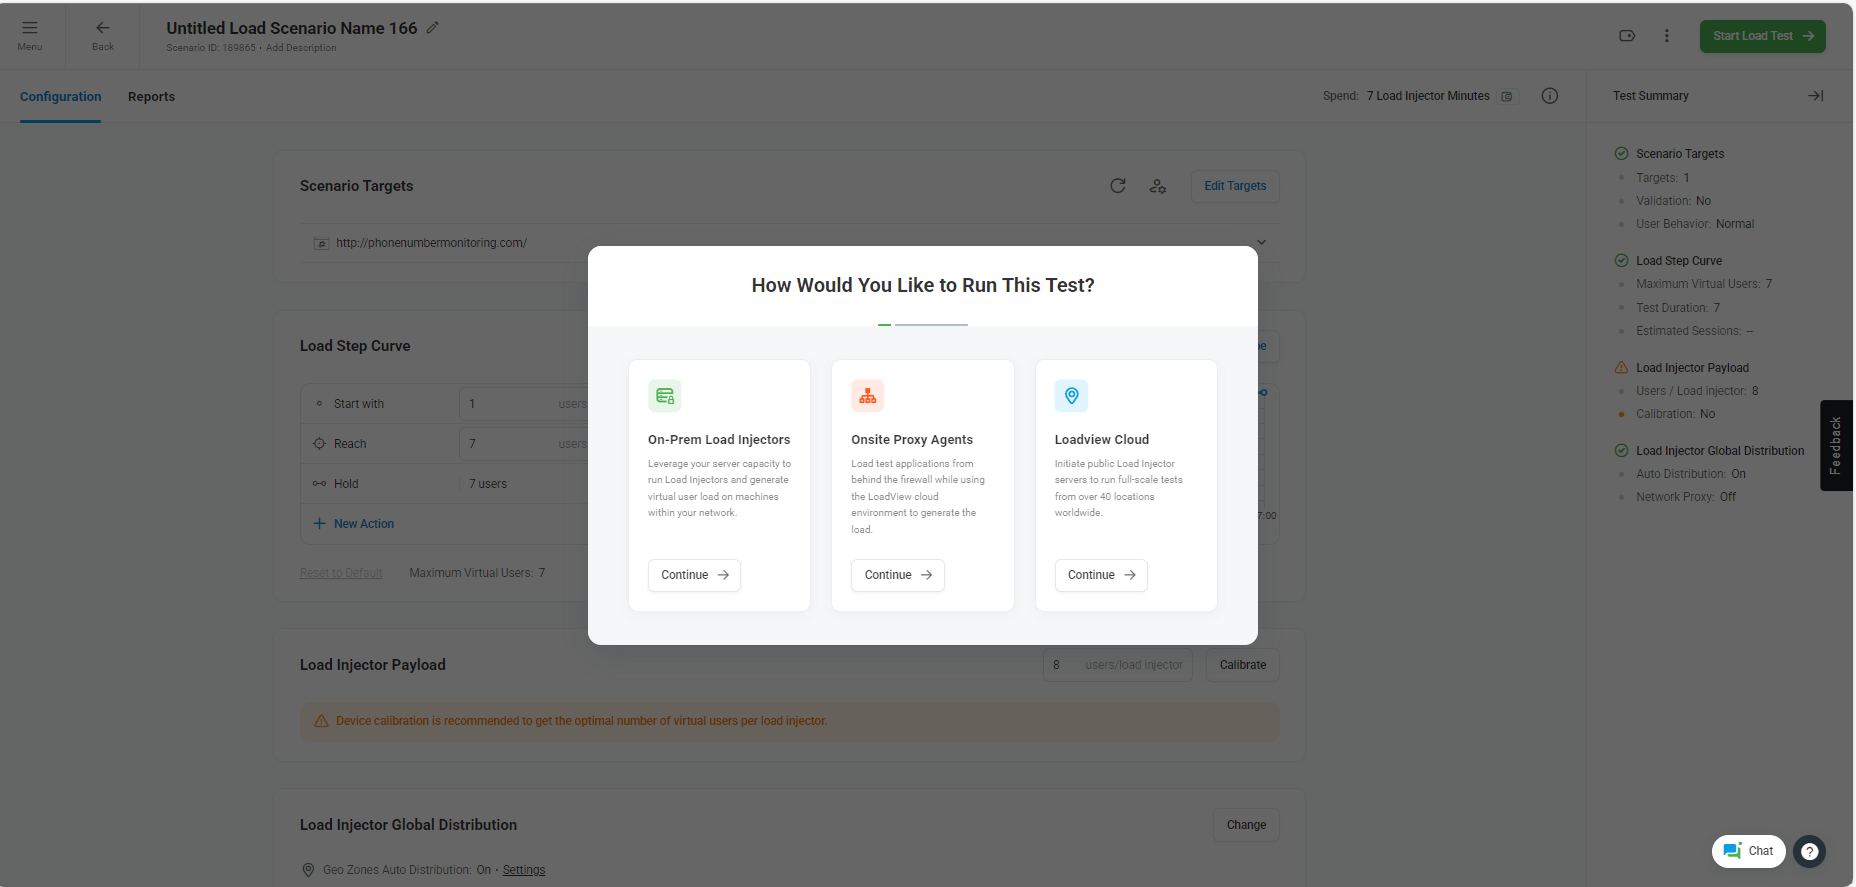Collapse the Test Summary panel arrow

(1816, 96)
